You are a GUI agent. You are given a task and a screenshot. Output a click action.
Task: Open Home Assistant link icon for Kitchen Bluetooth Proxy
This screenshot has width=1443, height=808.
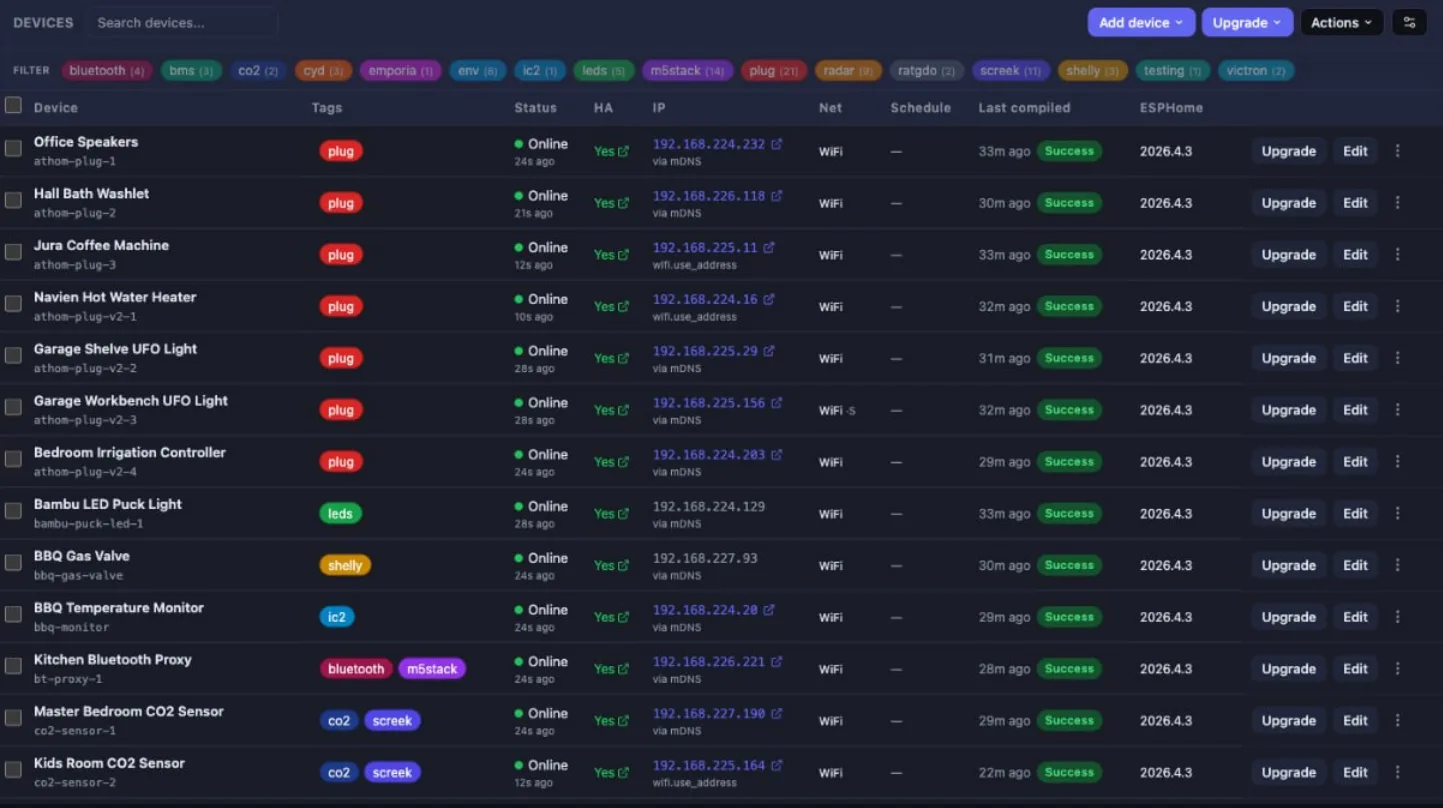[x=624, y=669]
